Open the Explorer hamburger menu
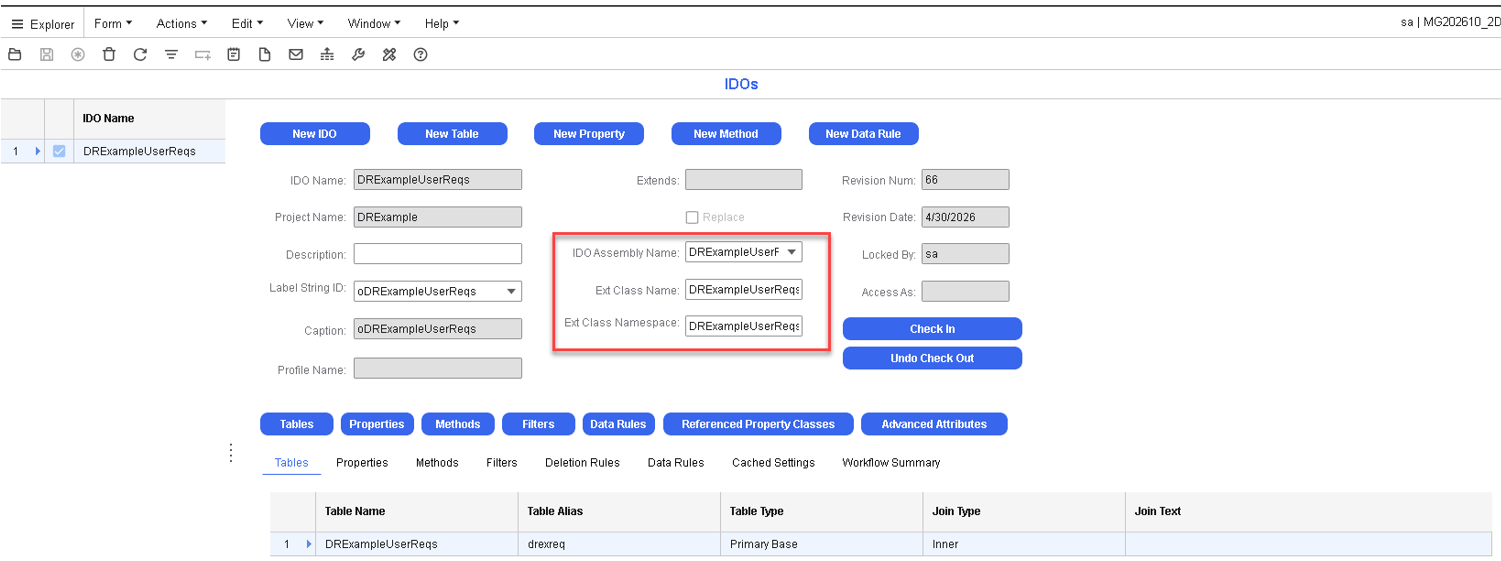This screenshot has width=1501, height=561. (43, 24)
